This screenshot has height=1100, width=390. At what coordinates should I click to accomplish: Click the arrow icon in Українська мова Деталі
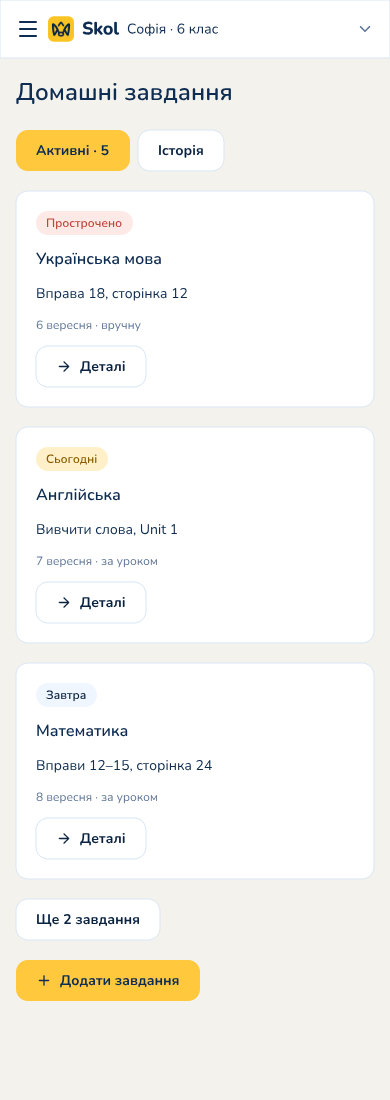coord(64,366)
